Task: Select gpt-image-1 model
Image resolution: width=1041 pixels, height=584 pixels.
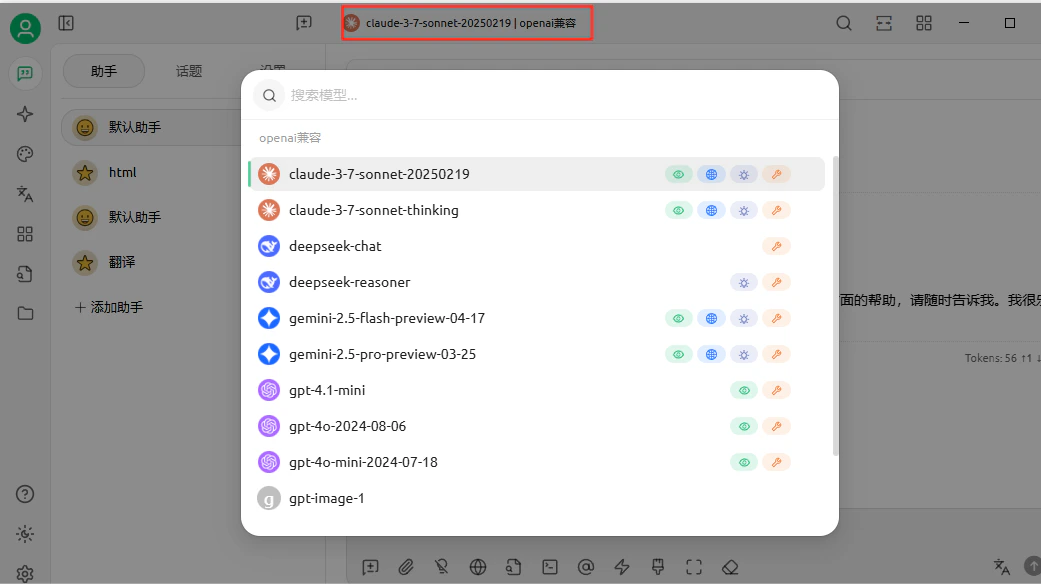Action: 536,498
